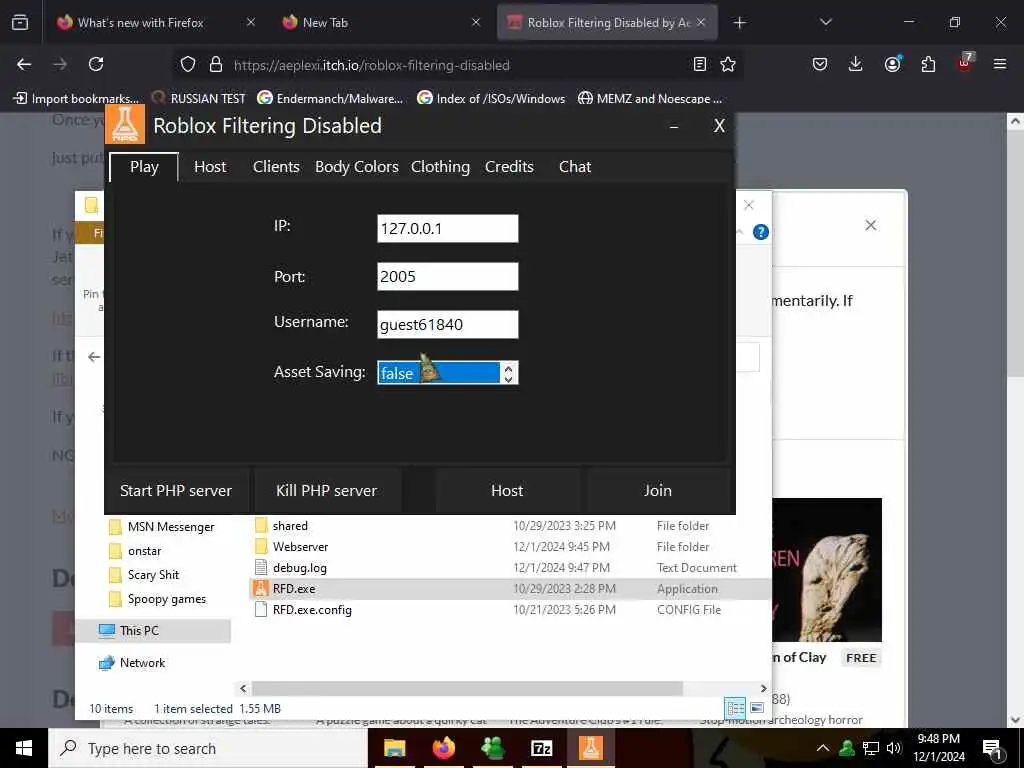The width and height of the screenshot is (1024, 768).
Task: Click Import bookmarks button
Action: (76, 98)
